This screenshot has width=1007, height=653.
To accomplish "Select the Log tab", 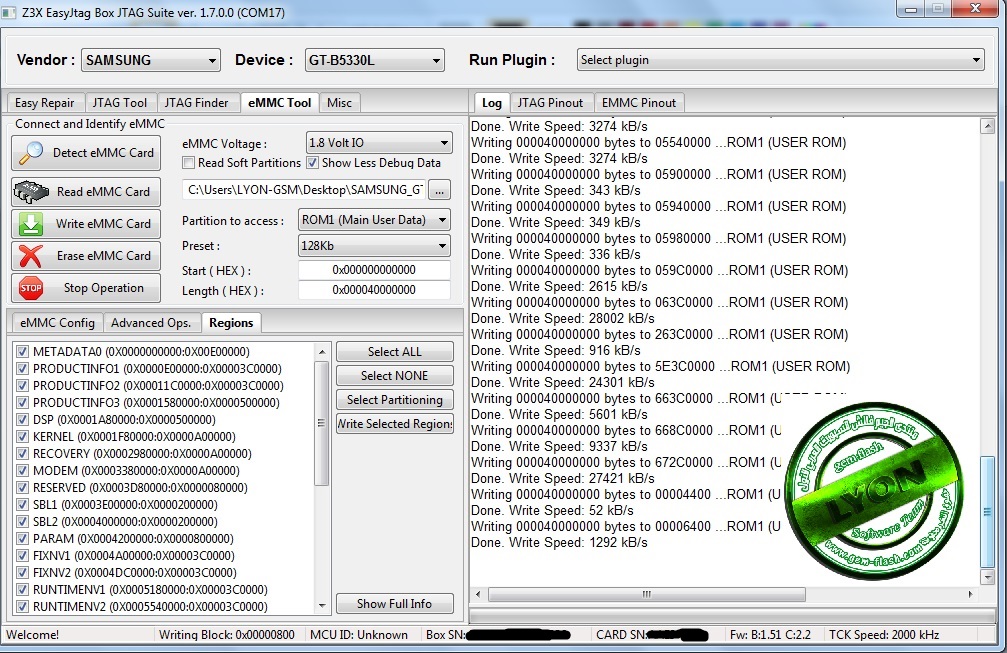I will pyautogui.click(x=492, y=102).
